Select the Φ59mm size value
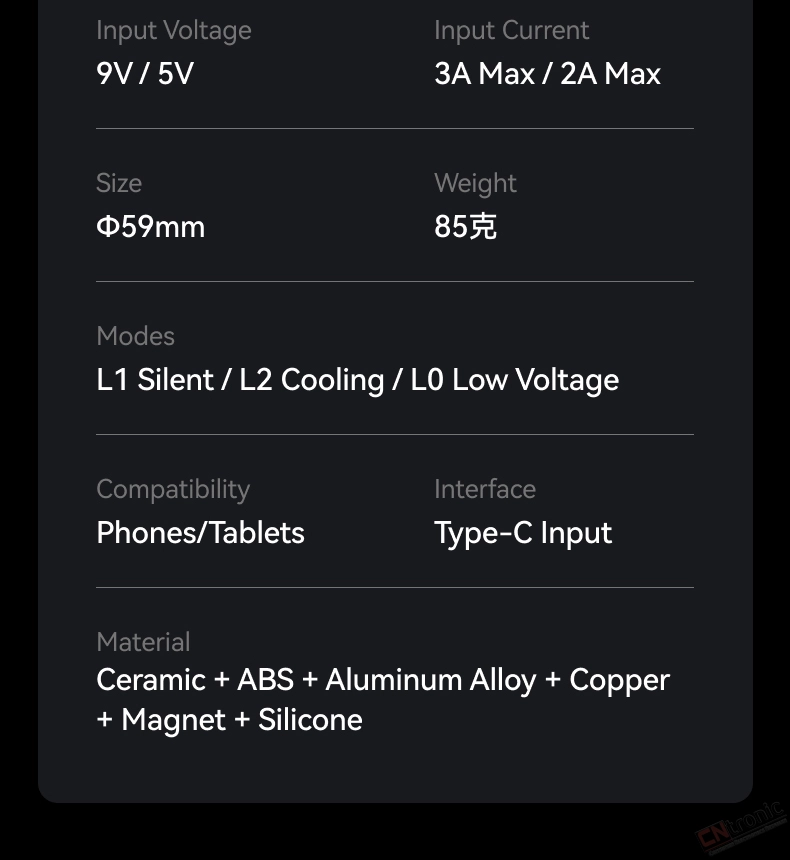 click(x=150, y=227)
